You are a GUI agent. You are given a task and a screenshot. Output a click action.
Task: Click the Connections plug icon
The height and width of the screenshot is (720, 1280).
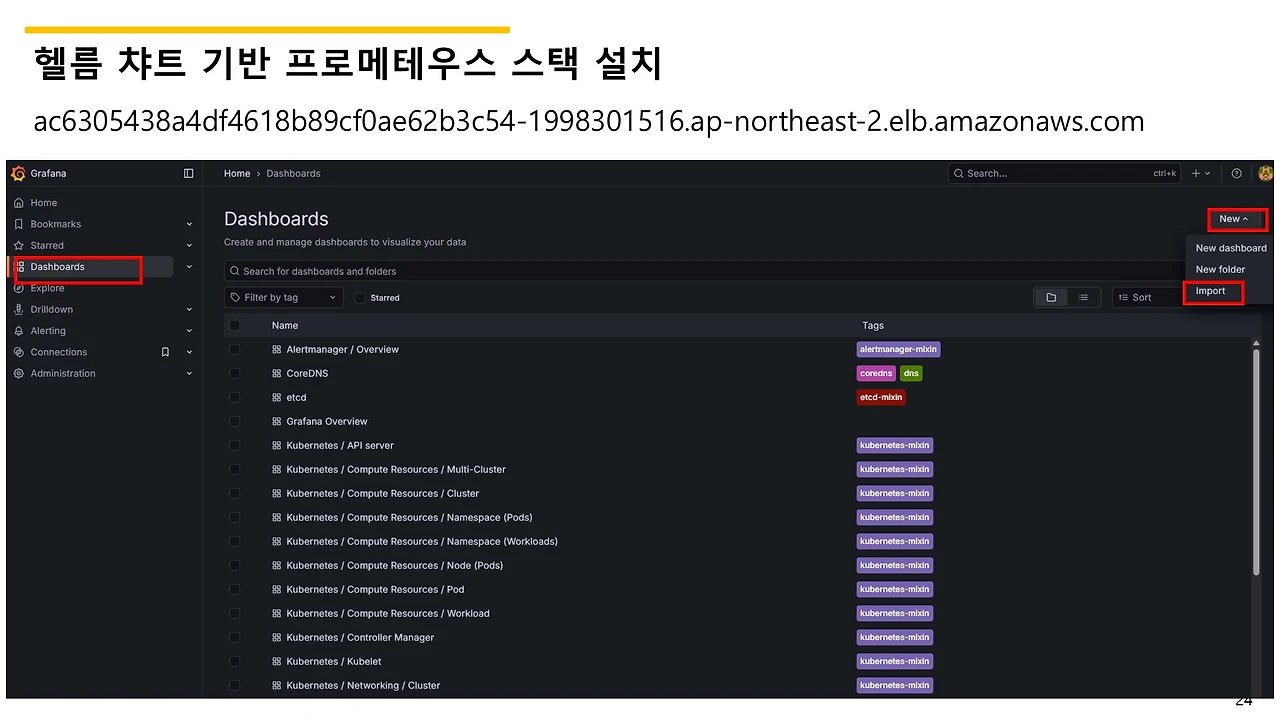[19, 351]
